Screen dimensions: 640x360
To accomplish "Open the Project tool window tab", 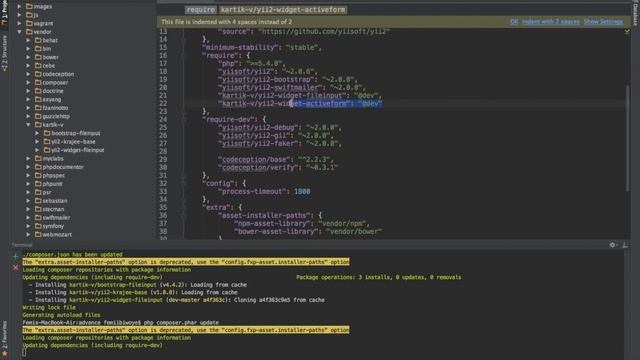I will pos(4,13).
